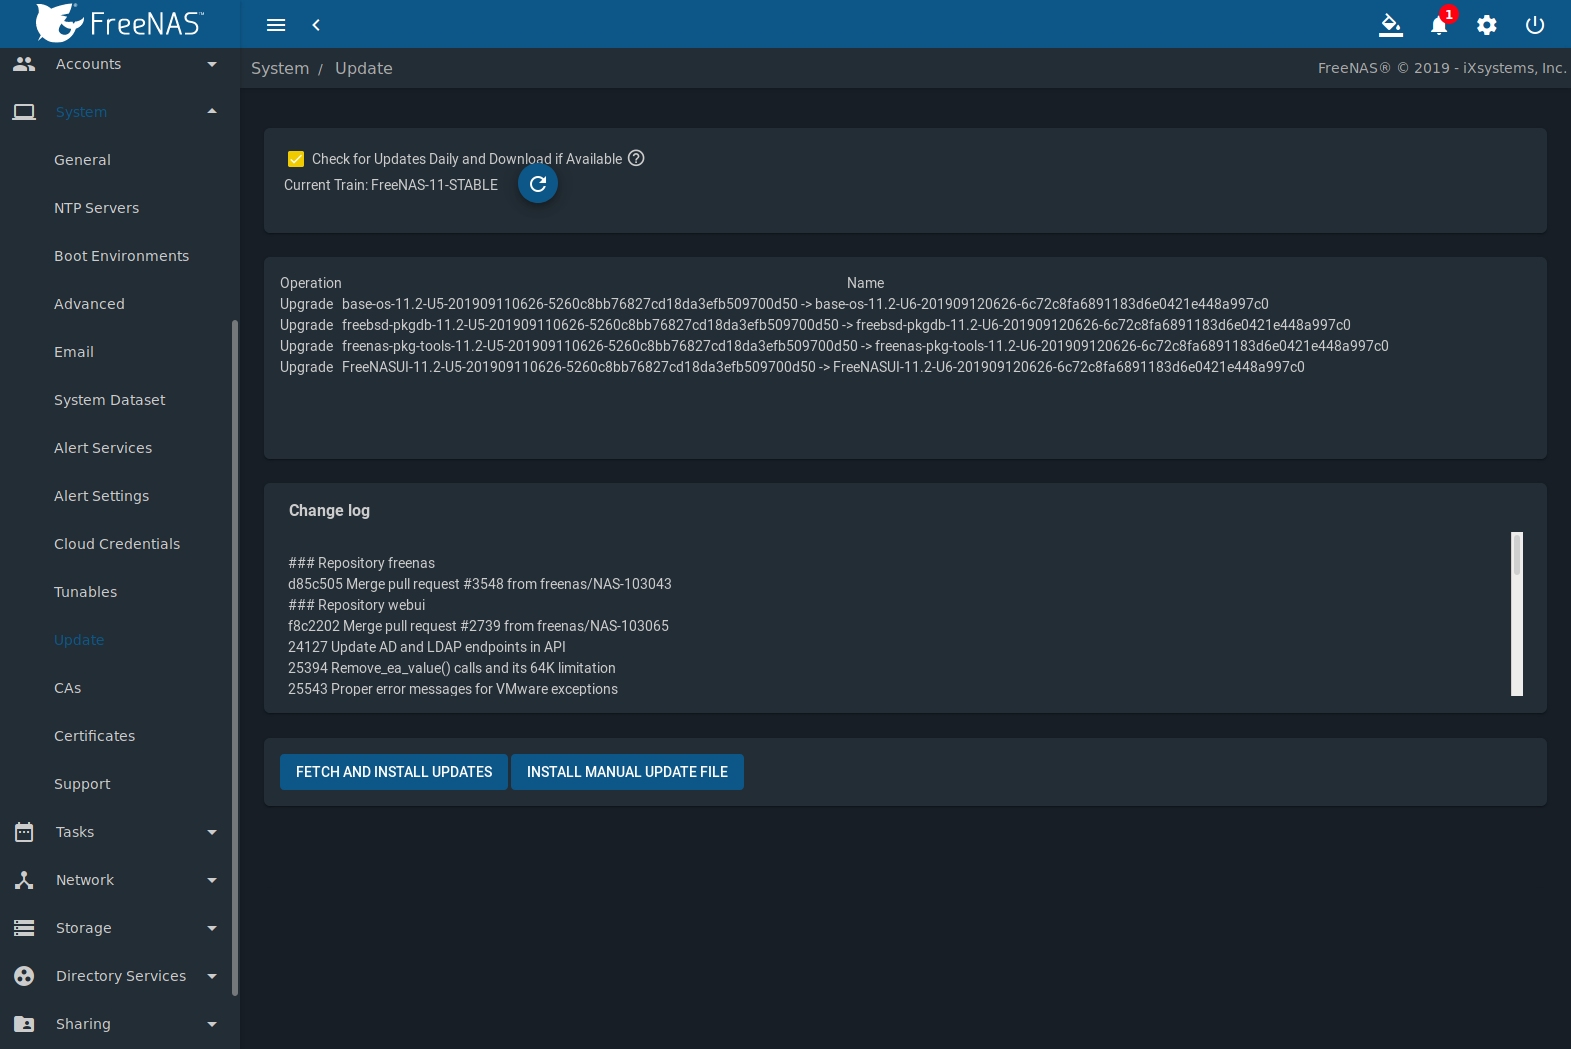Open the notifications bell icon
The image size is (1571, 1049).
(x=1439, y=25)
